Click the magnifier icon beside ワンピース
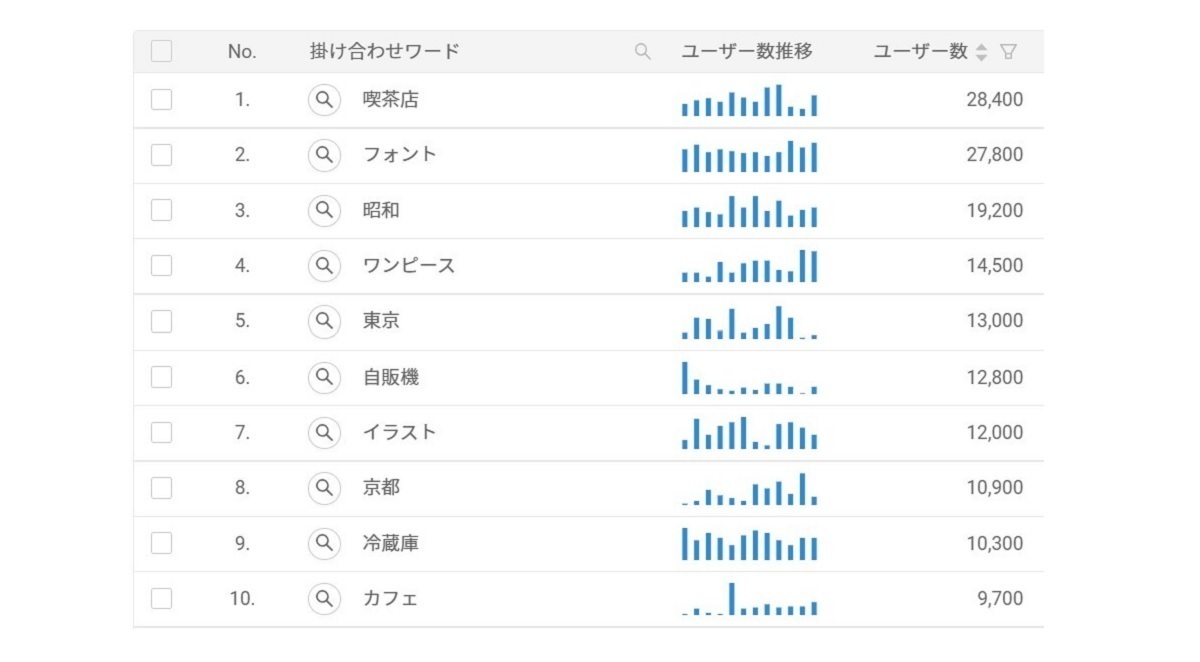Image resolution: width=1200 pixels, height=662 pixels. point(323,266)
